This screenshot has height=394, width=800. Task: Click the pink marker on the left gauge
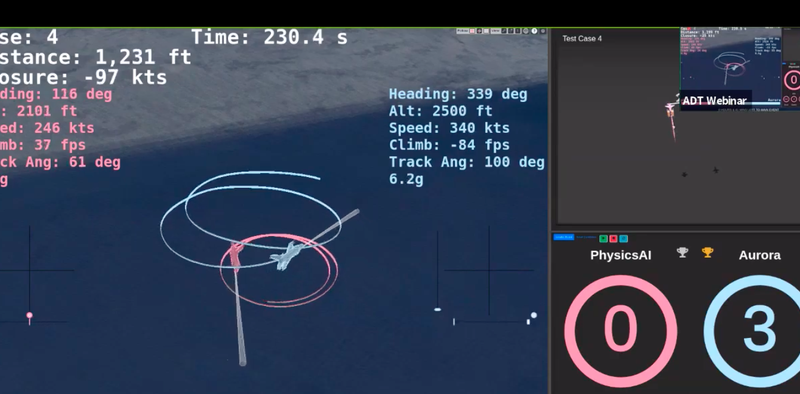click(x=30, y=317)
